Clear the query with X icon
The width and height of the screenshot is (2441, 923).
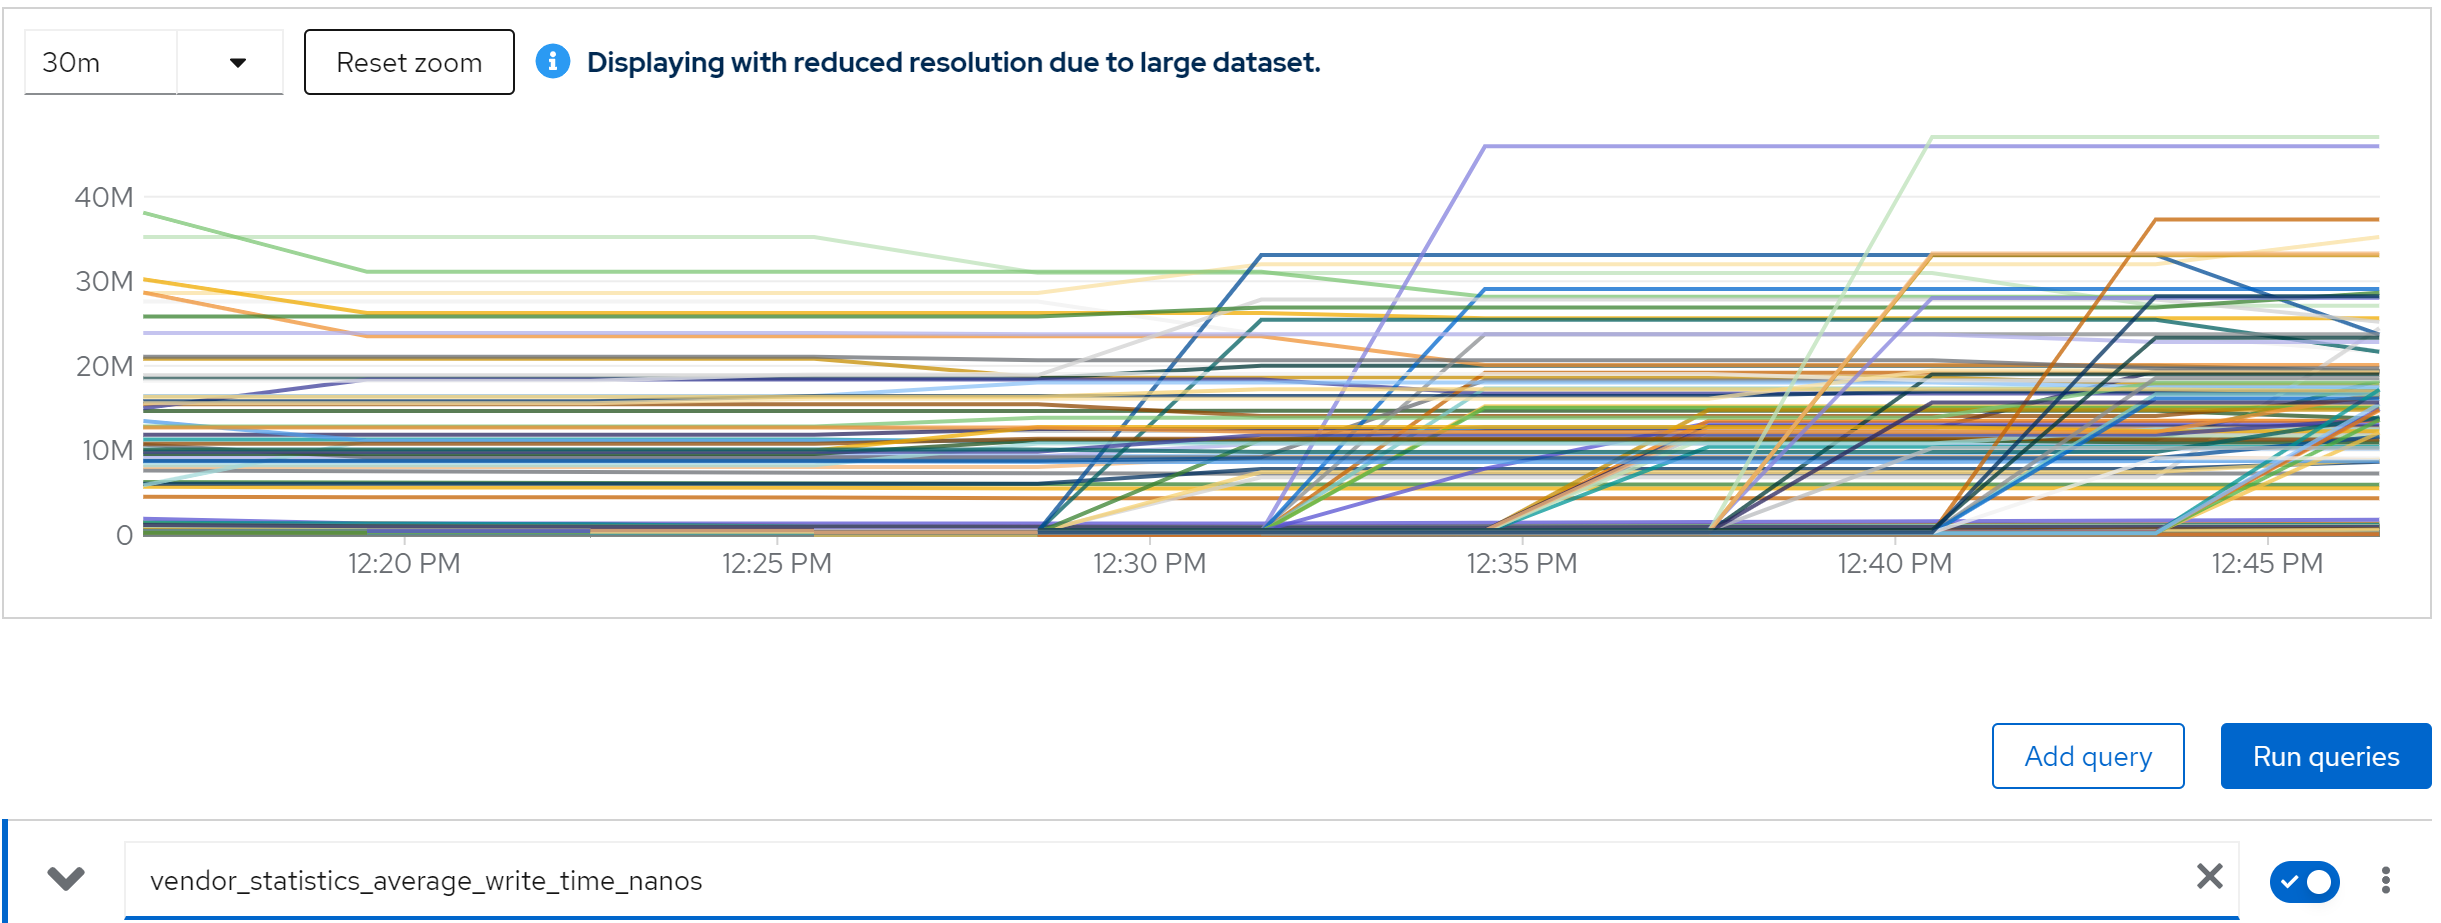[x=2210, y=877]
